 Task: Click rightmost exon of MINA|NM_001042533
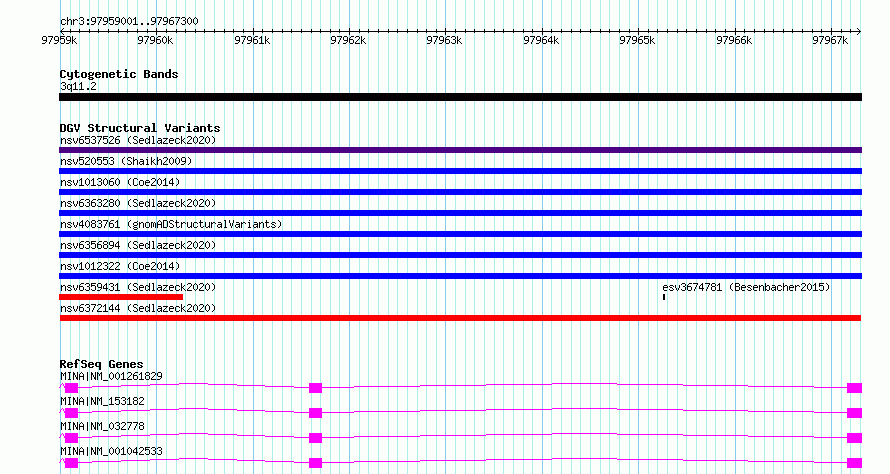coord(854,463)
